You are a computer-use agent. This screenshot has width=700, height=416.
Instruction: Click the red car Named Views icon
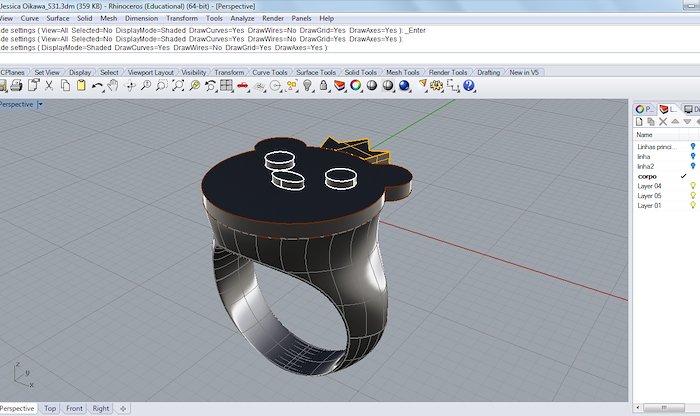coord(242,86)
